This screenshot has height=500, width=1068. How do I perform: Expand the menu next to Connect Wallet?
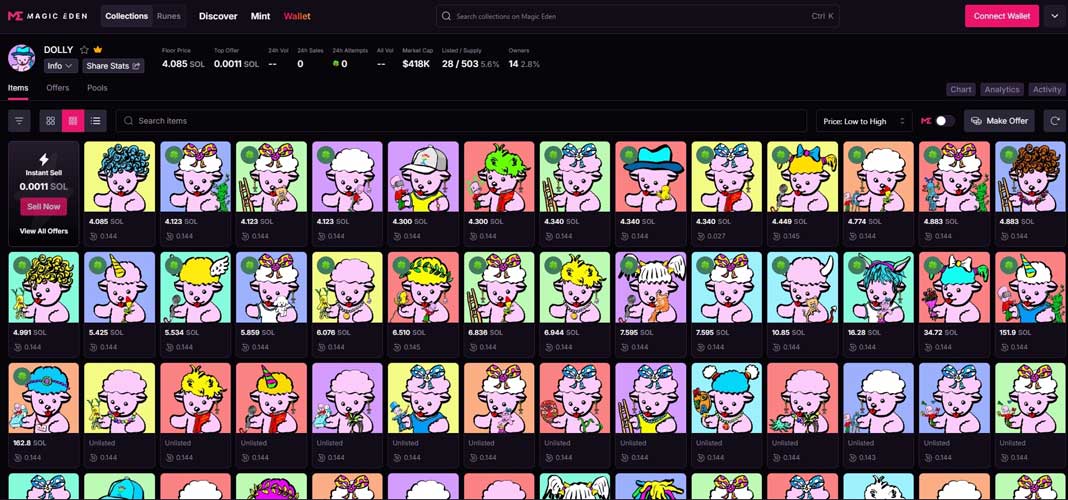[1054, 16]
